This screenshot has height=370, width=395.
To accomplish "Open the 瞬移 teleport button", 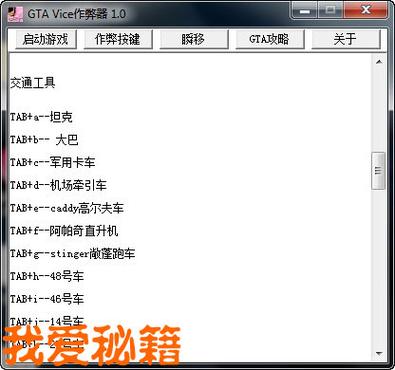I will click(x=194, y=39).
